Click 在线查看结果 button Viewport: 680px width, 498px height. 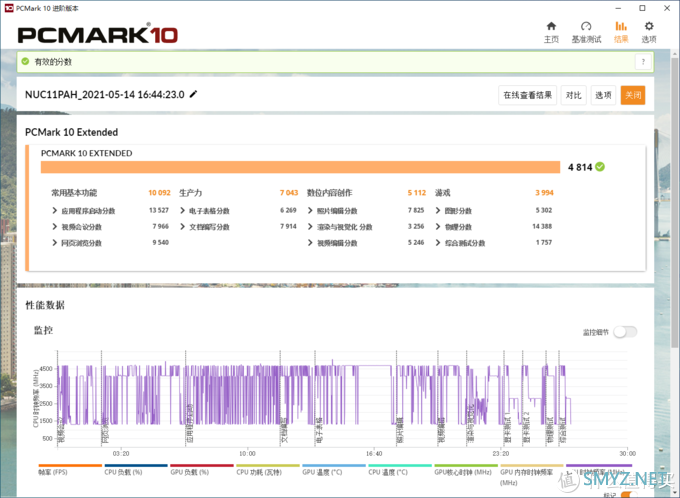point(527,95)
